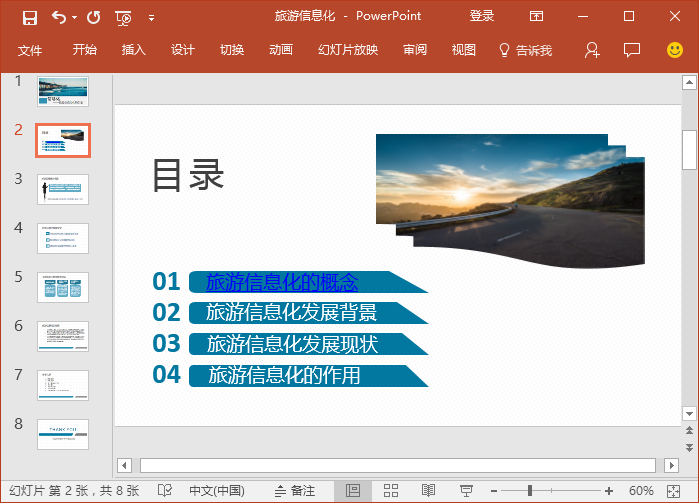Start slide show from status bar icon
699x503 pixels.
466,491
